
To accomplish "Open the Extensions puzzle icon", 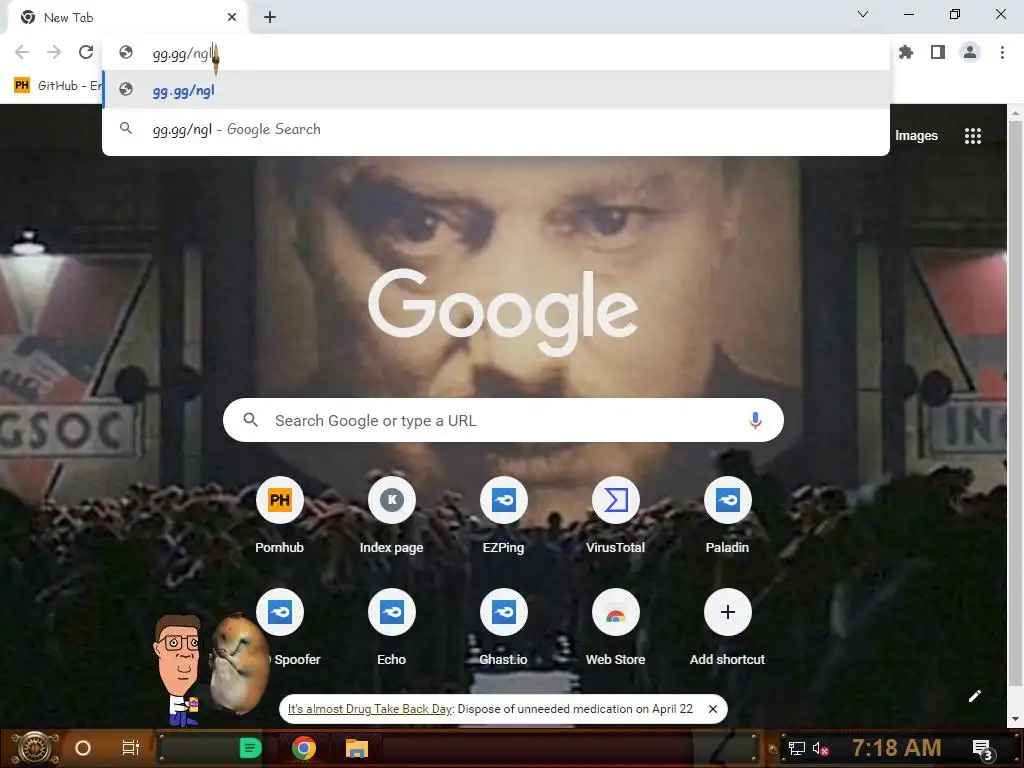I will (x=906, y=52).
